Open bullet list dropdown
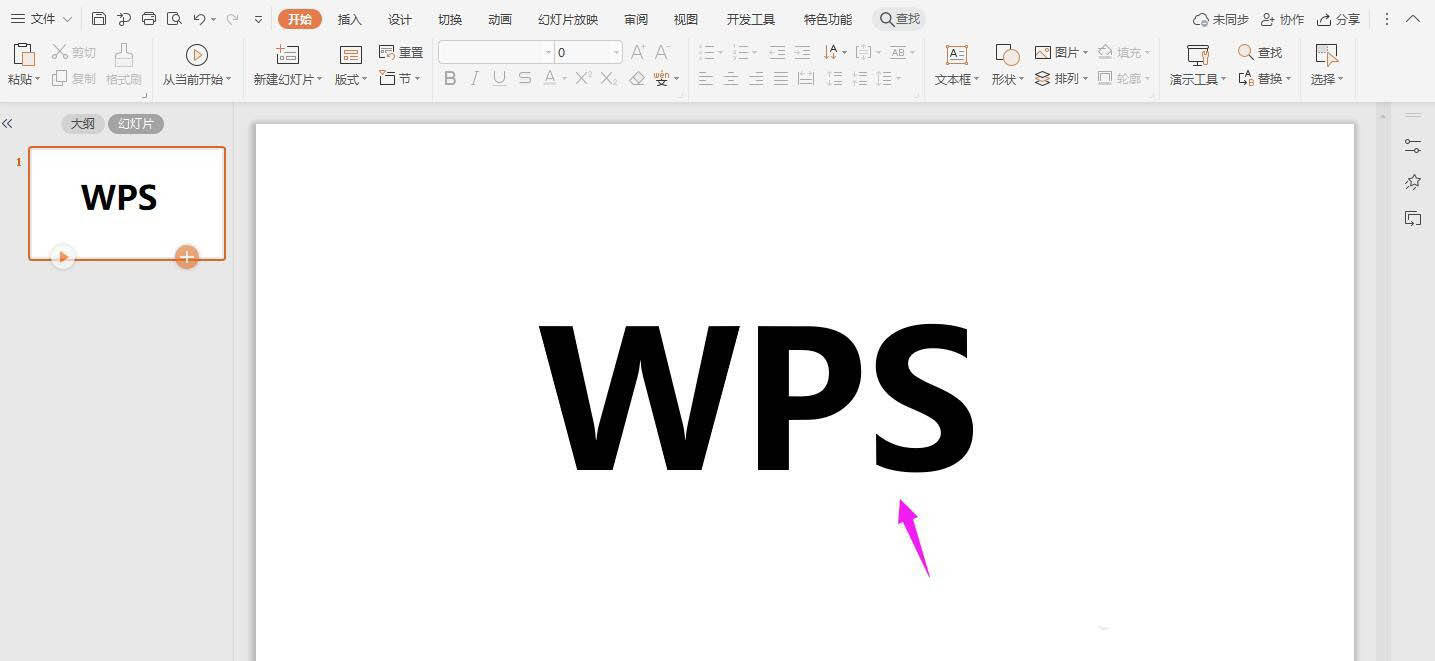 [722, 52]
